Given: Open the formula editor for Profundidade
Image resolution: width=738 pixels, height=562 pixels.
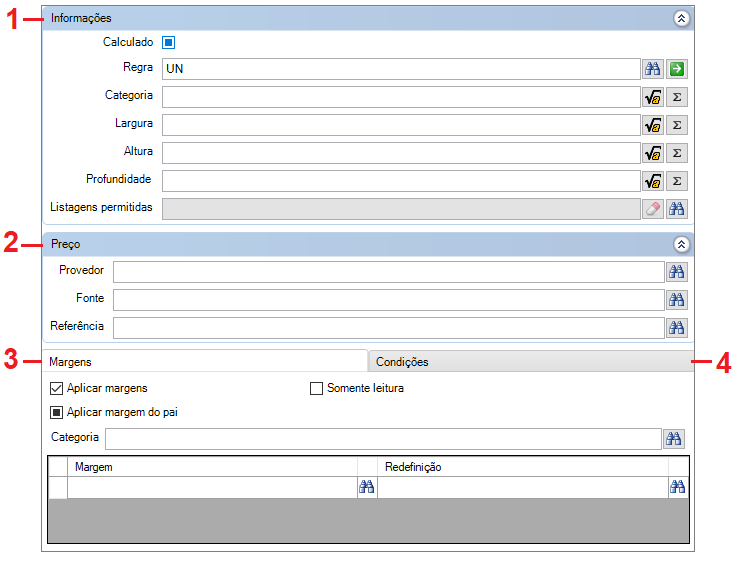Looking at the screenshot, I should click(652, 181).
